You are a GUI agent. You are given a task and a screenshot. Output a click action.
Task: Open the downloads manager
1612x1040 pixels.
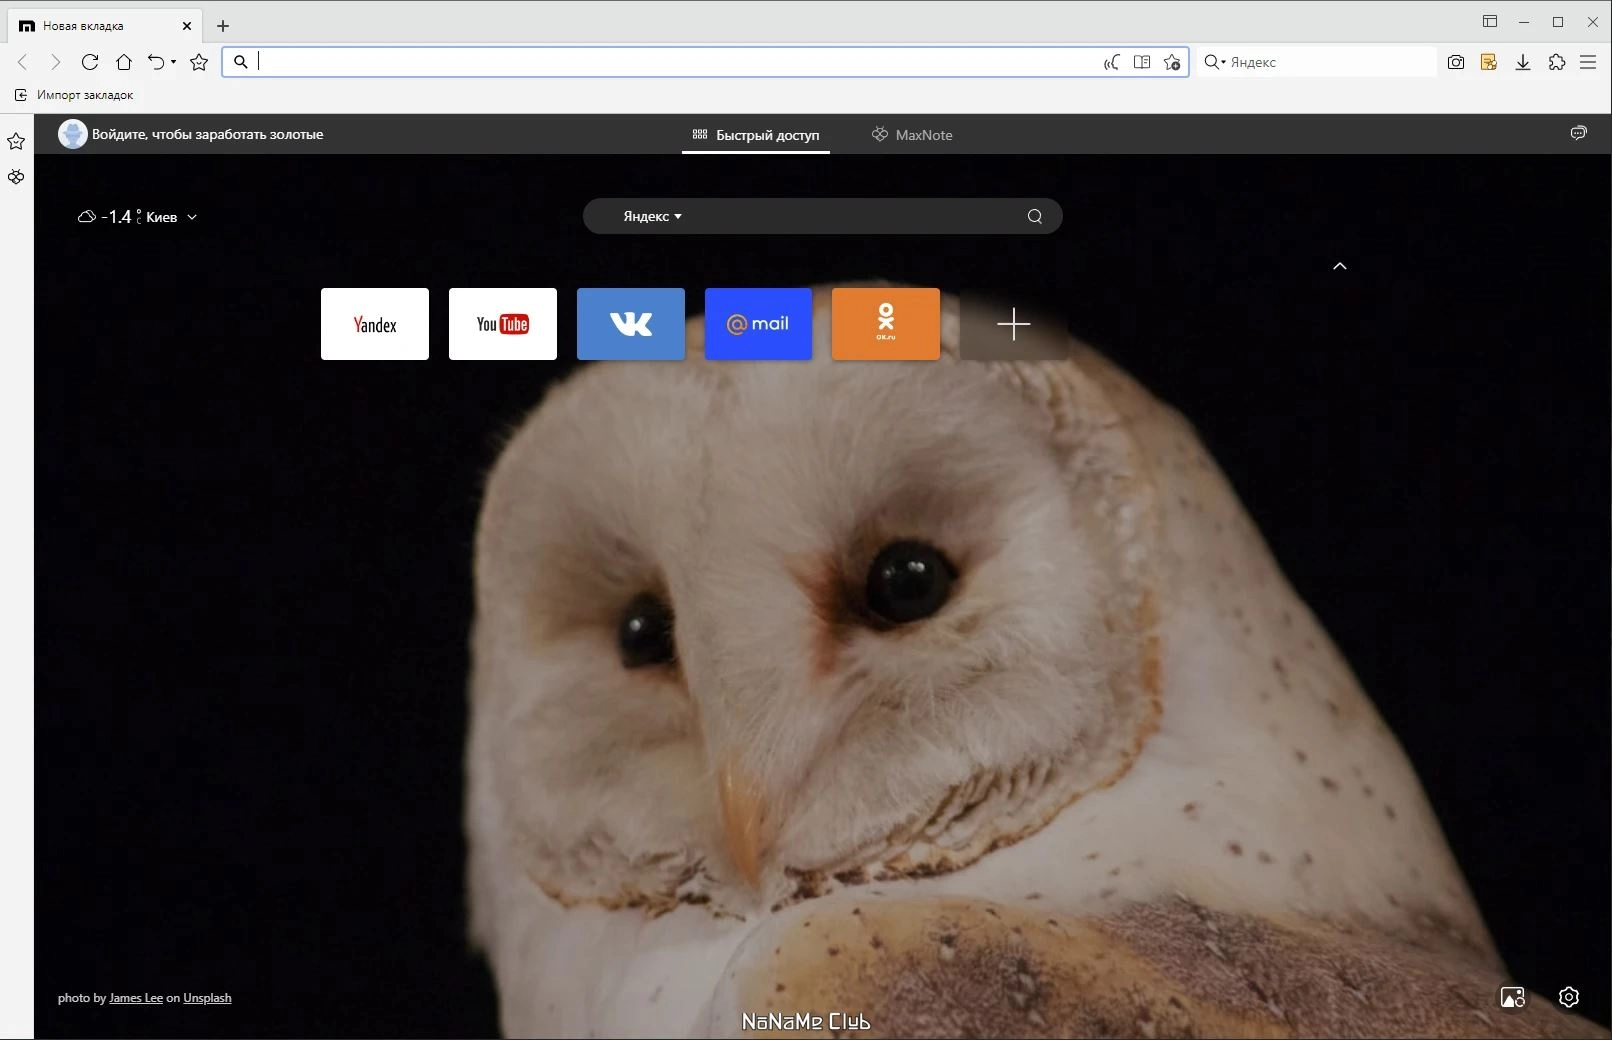pyautogui.click(x=1523, y=62)
